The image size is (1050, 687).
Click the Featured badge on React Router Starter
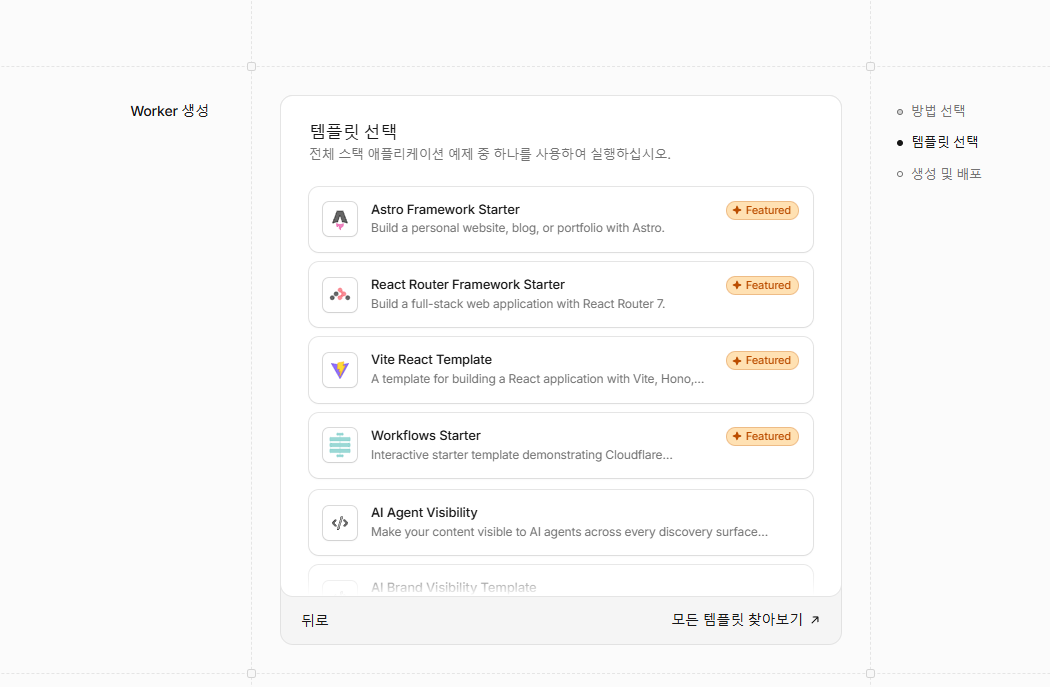762,285
